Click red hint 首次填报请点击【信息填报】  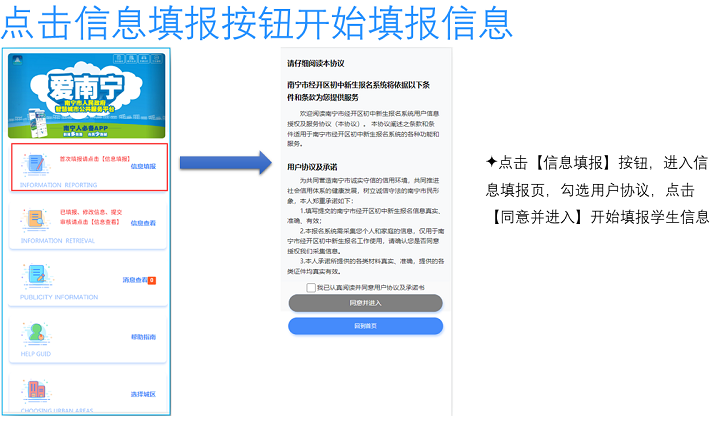pyautogui.click(x=95, y=159)
